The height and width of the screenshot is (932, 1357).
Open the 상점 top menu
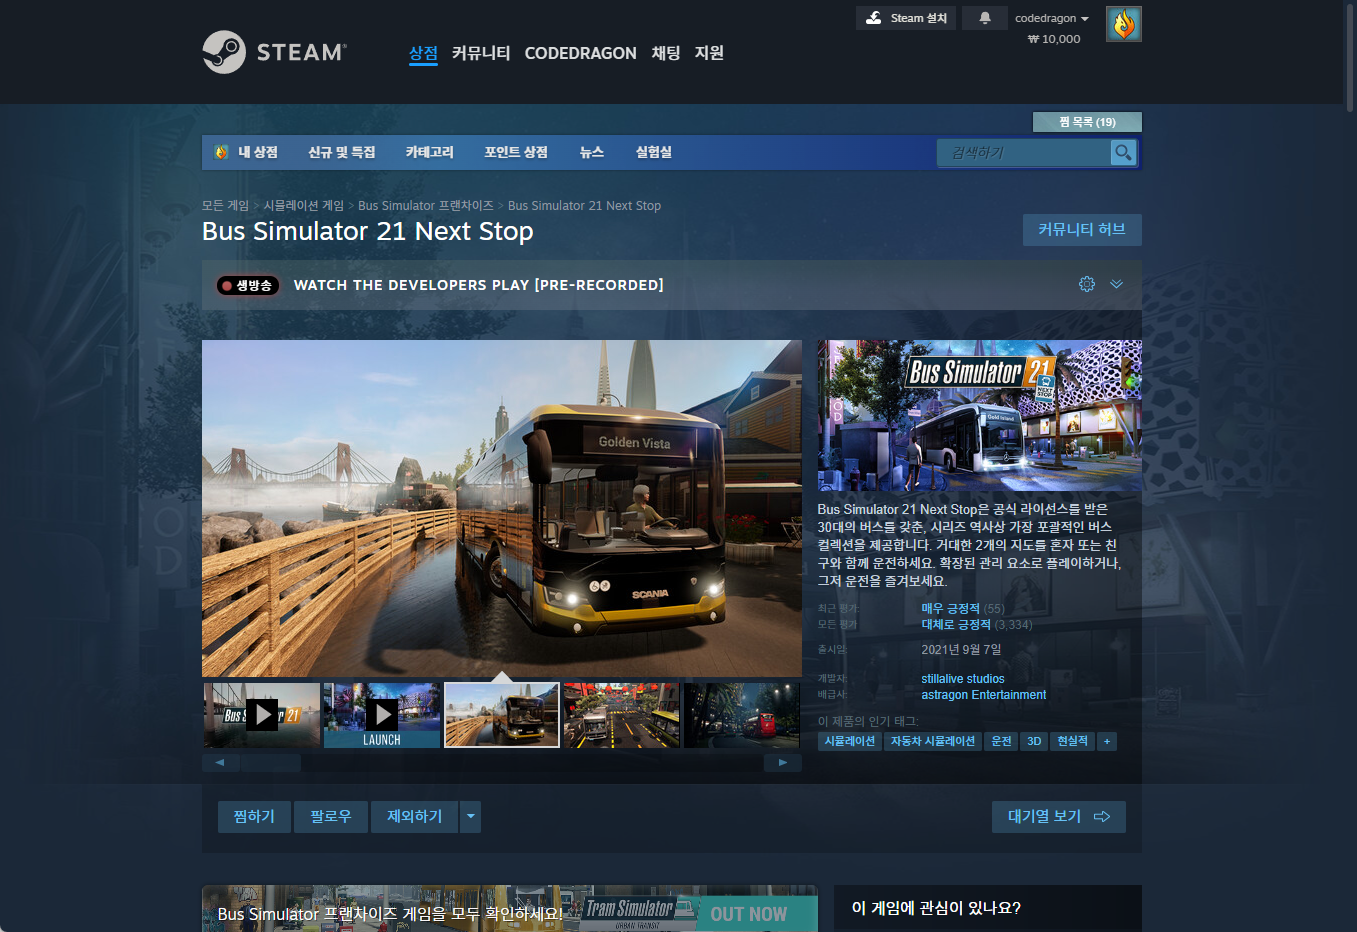coord(423,53)
